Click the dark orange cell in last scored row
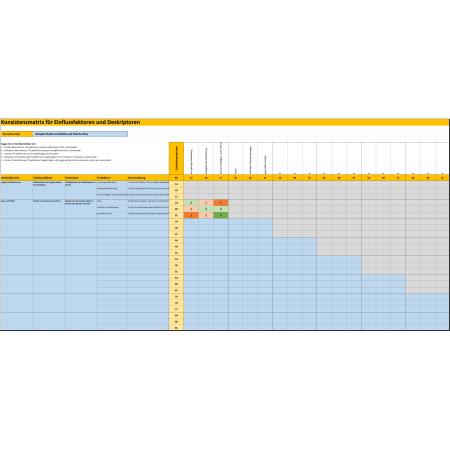The image size is (450, 450). coord(191,215)
